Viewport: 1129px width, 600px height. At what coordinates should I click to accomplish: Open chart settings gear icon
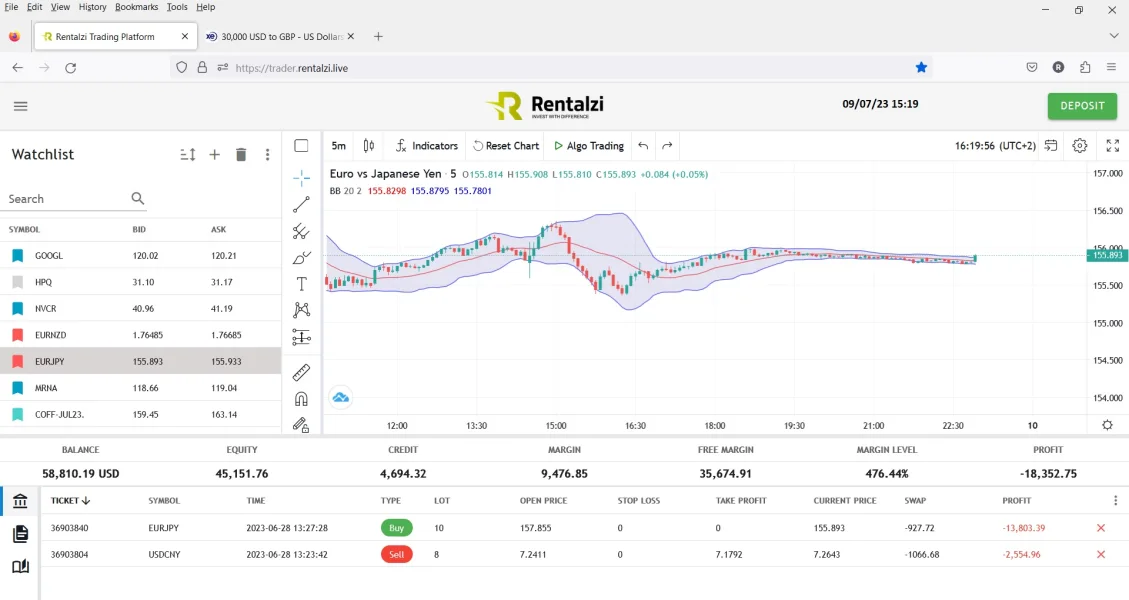[x=1079, y=146]
